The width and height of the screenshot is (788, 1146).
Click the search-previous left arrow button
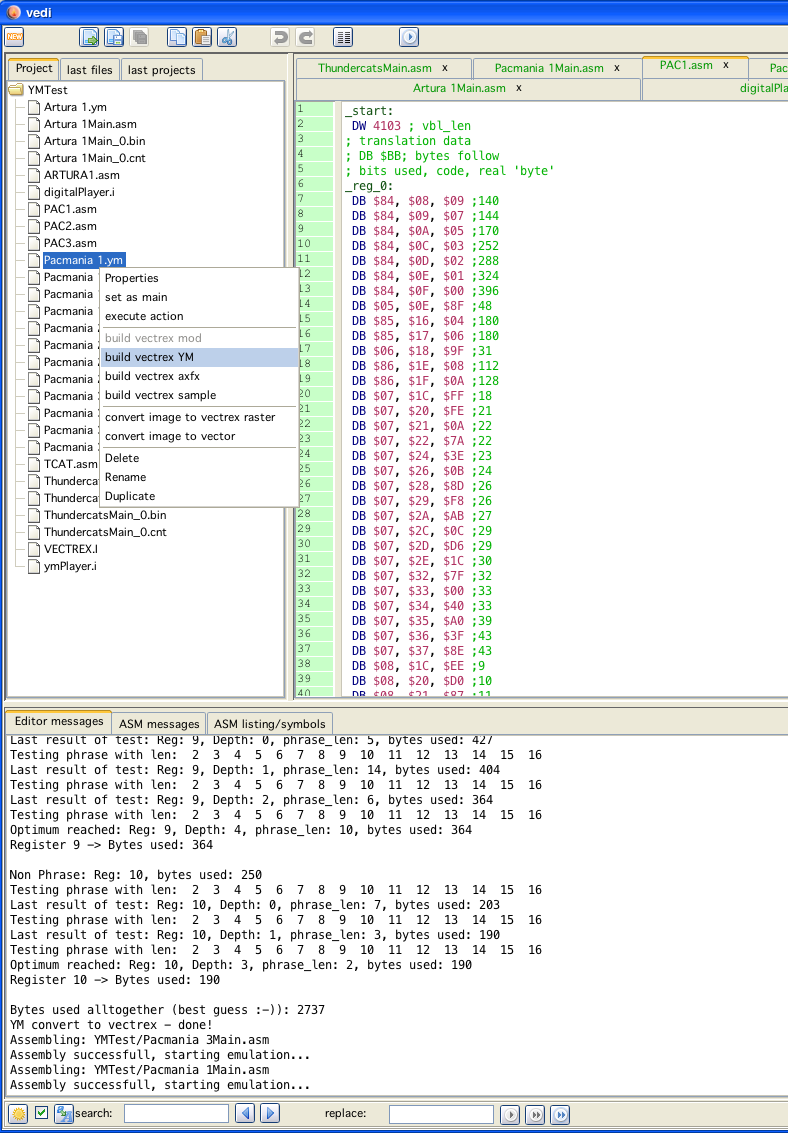[x=244, y=1113]
